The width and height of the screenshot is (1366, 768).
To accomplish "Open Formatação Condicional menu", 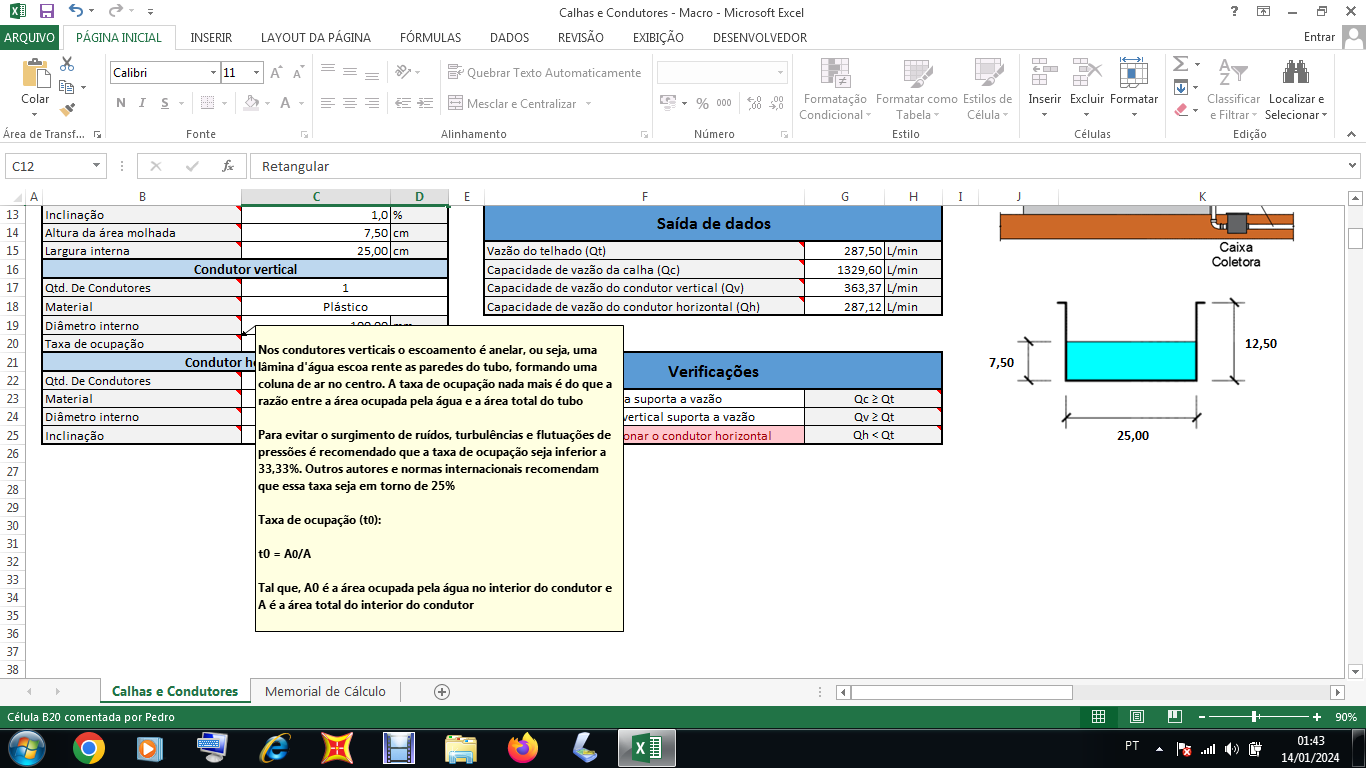I will [835, 91].
